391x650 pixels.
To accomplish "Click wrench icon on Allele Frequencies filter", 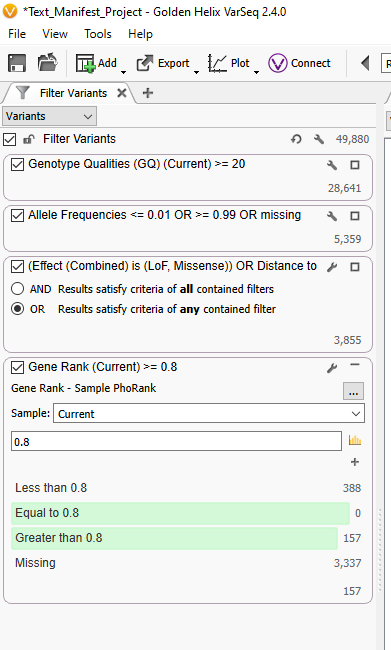I will pyautogui.click(x=332, y=216).
